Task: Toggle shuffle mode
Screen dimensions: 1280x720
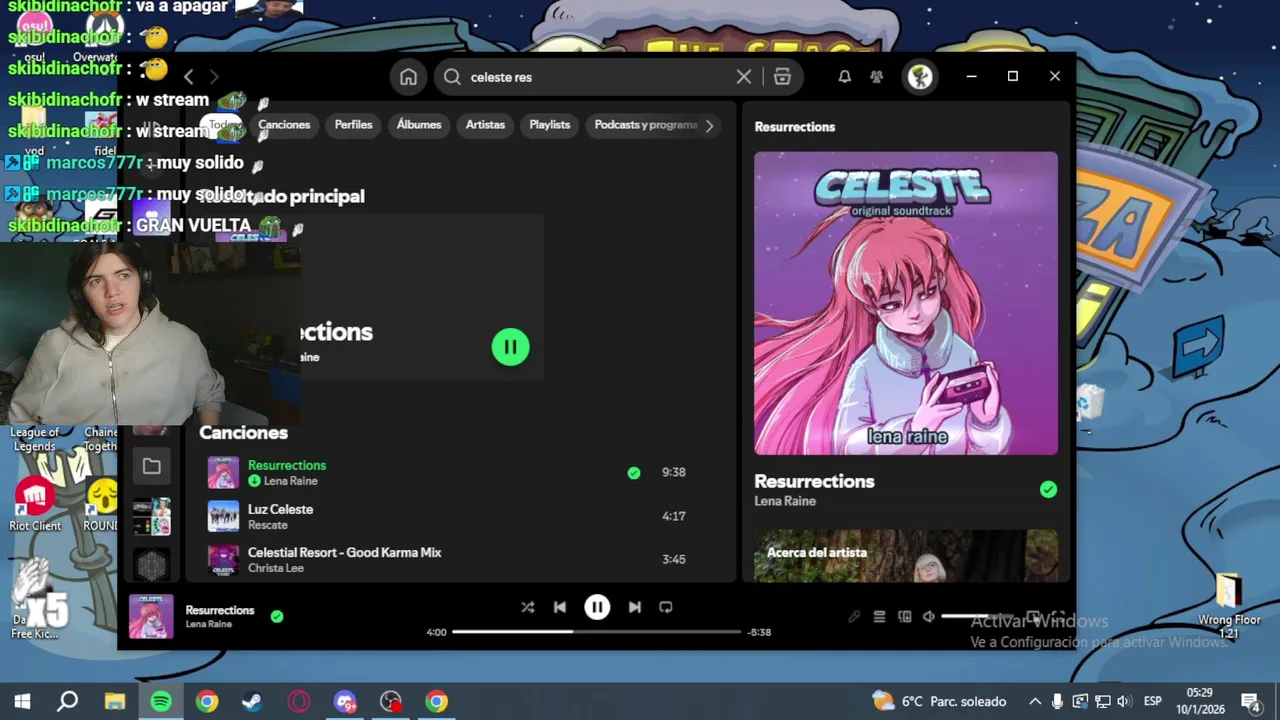Action: (527, 607)
